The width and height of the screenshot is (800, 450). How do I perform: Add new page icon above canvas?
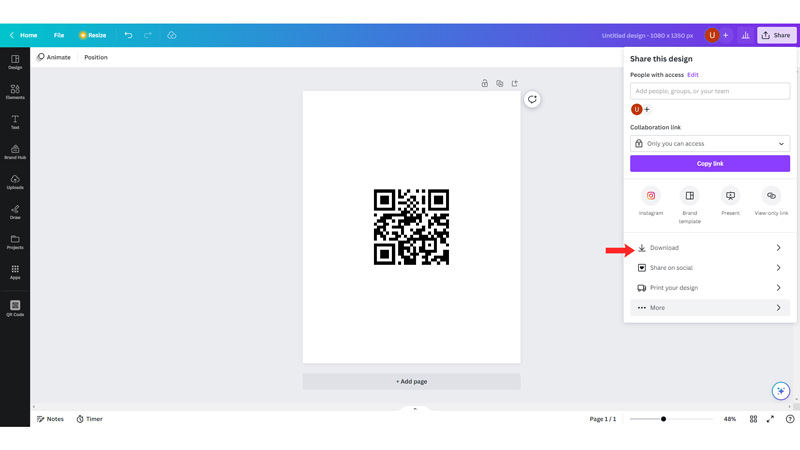[514, 83]
